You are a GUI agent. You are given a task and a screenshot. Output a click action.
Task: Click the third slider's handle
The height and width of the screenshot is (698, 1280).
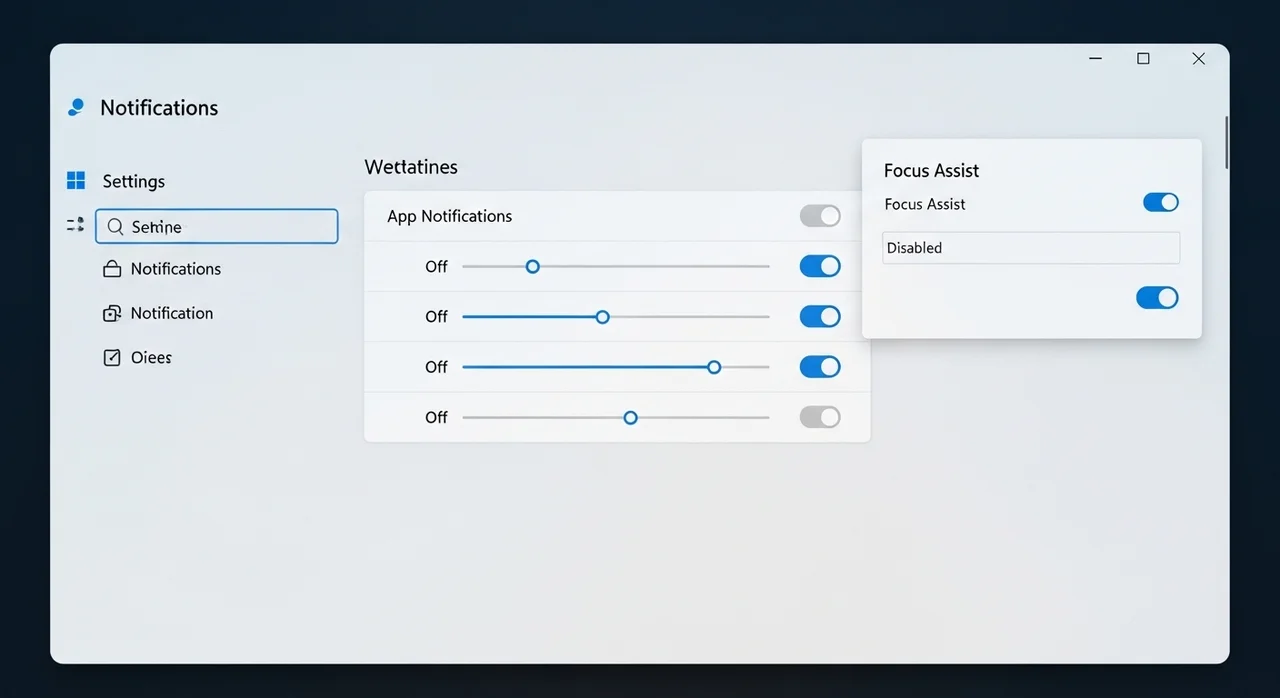[714, 367]
